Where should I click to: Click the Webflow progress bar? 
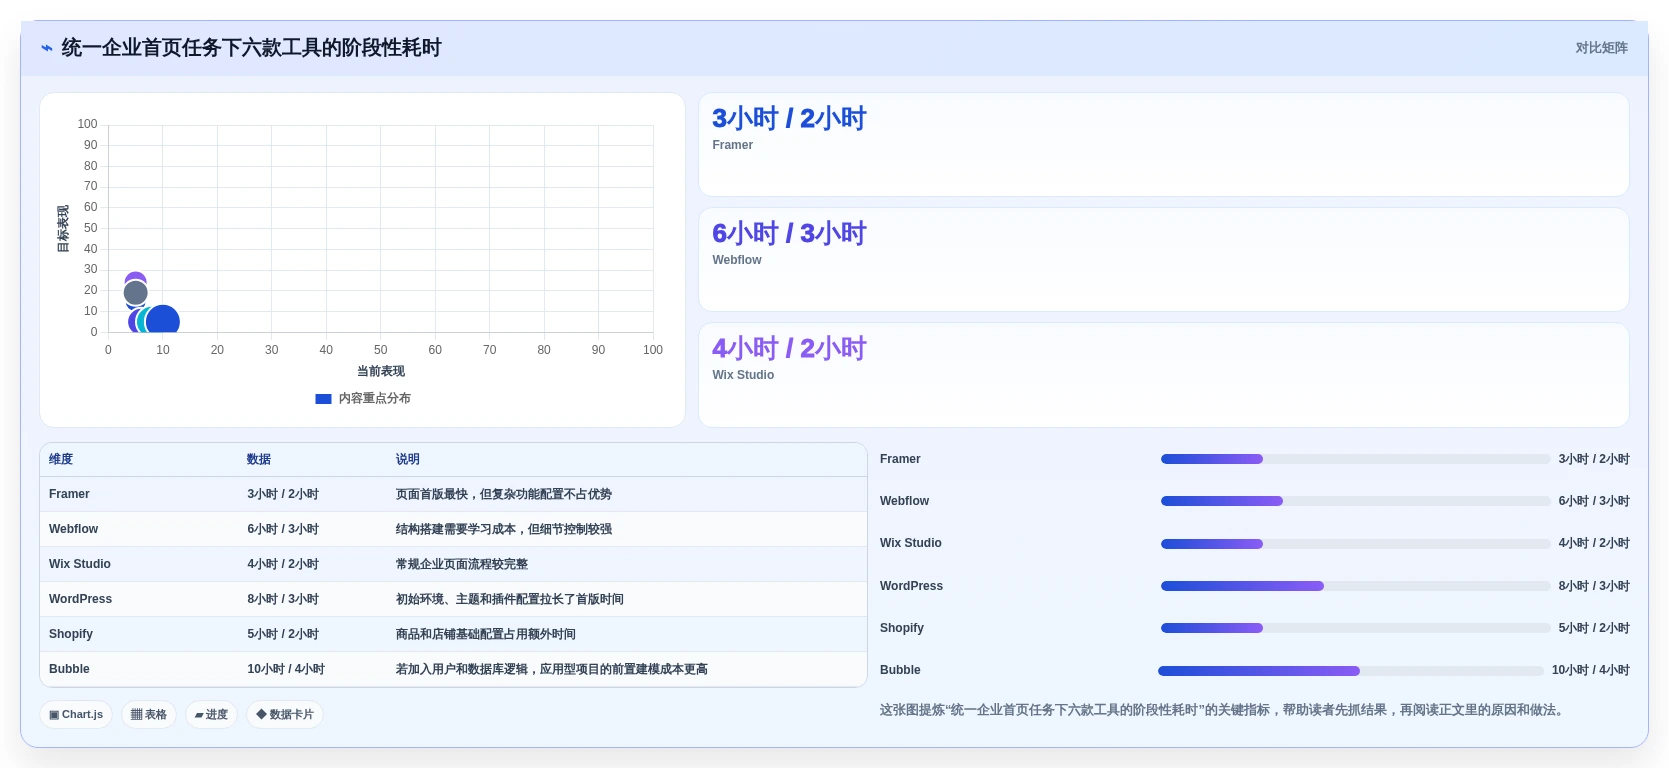(1355, 501)
